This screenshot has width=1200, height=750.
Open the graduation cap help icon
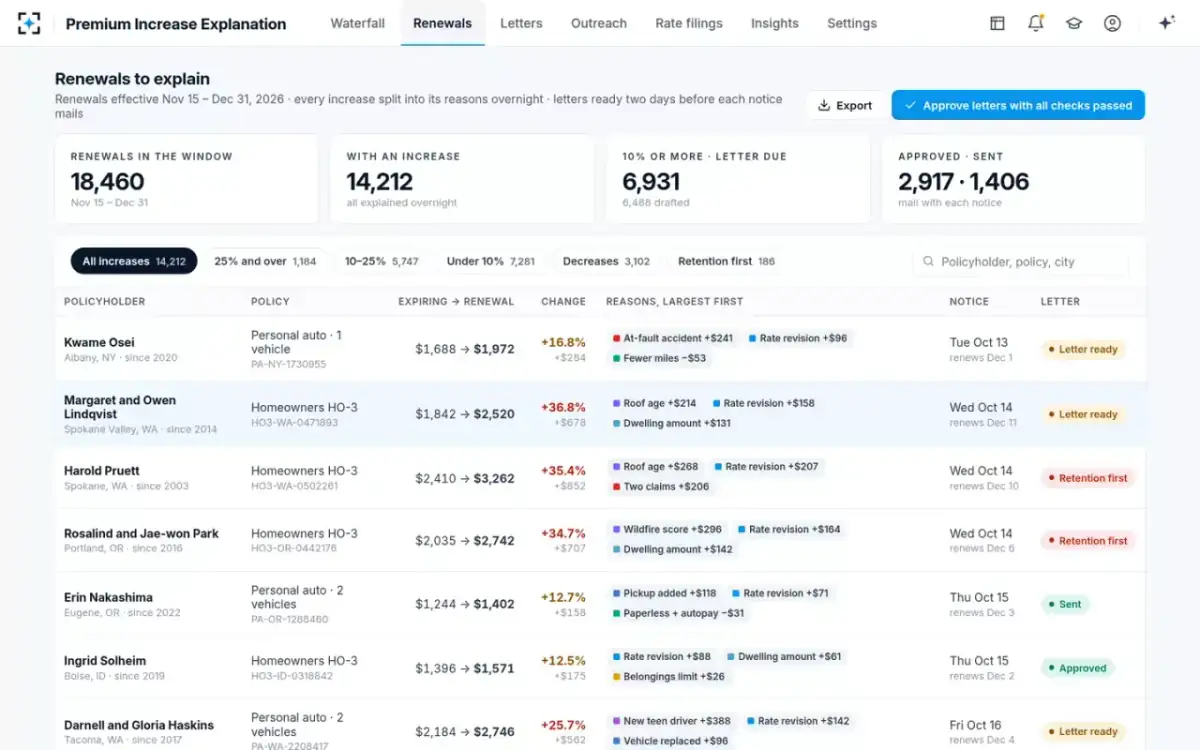click(x=1074, y=23)
